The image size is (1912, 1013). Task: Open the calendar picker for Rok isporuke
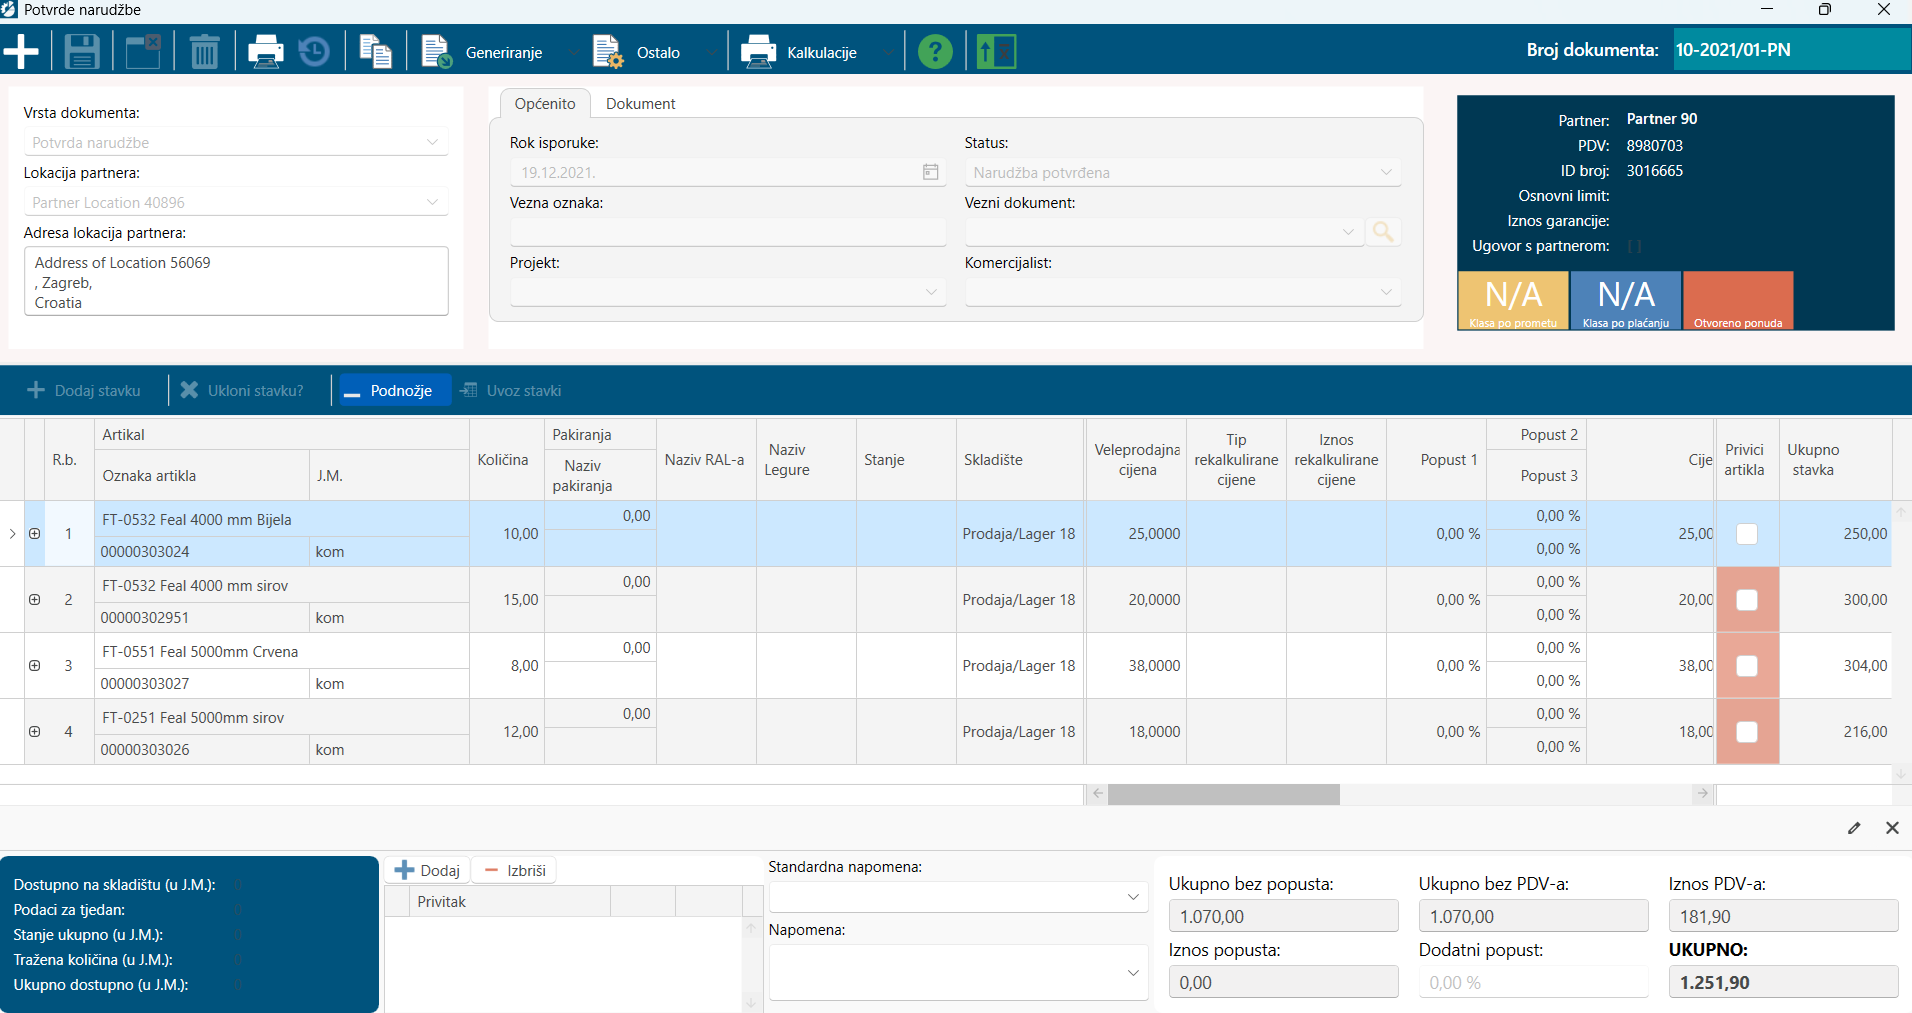point(930,172)
